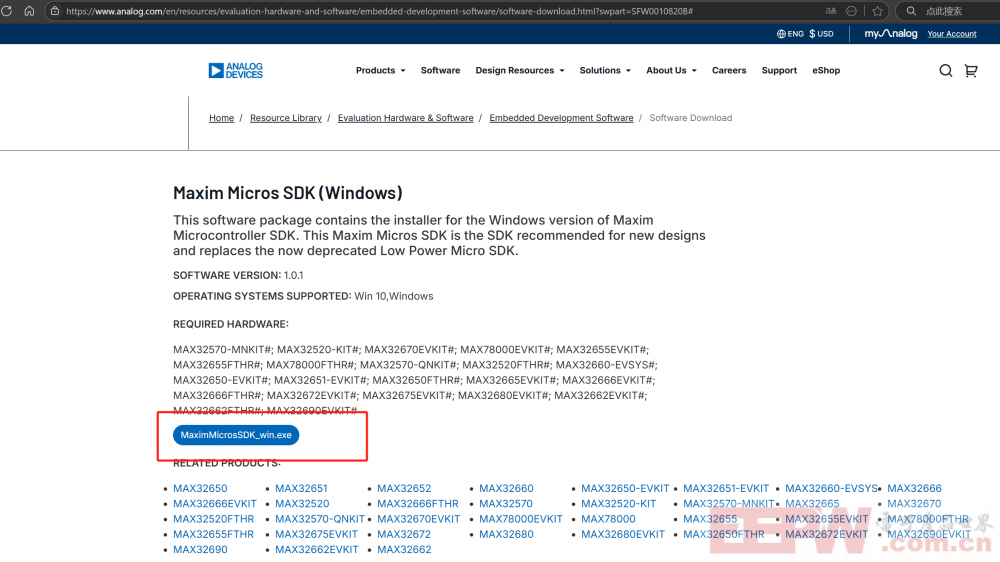Open MAX32655 product link
The height and width of the screenshot is (562, 1000).
(710, 519)
